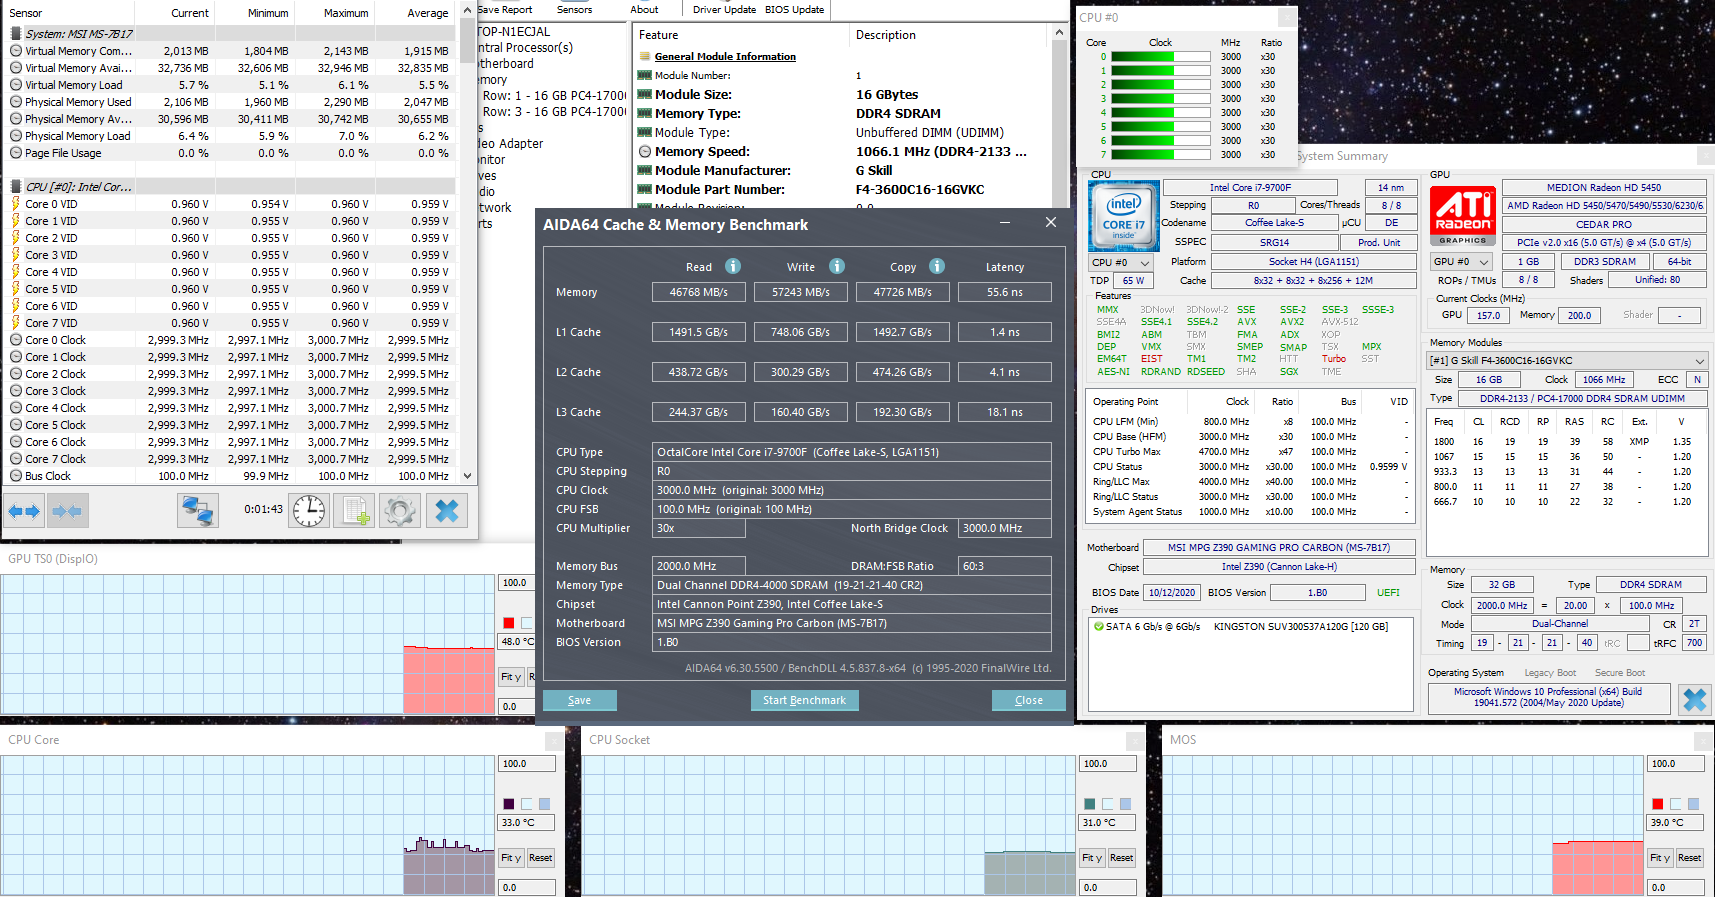Click the green SATA status icon in Drives
The image size is (1715, 897).
[1099, 627]
